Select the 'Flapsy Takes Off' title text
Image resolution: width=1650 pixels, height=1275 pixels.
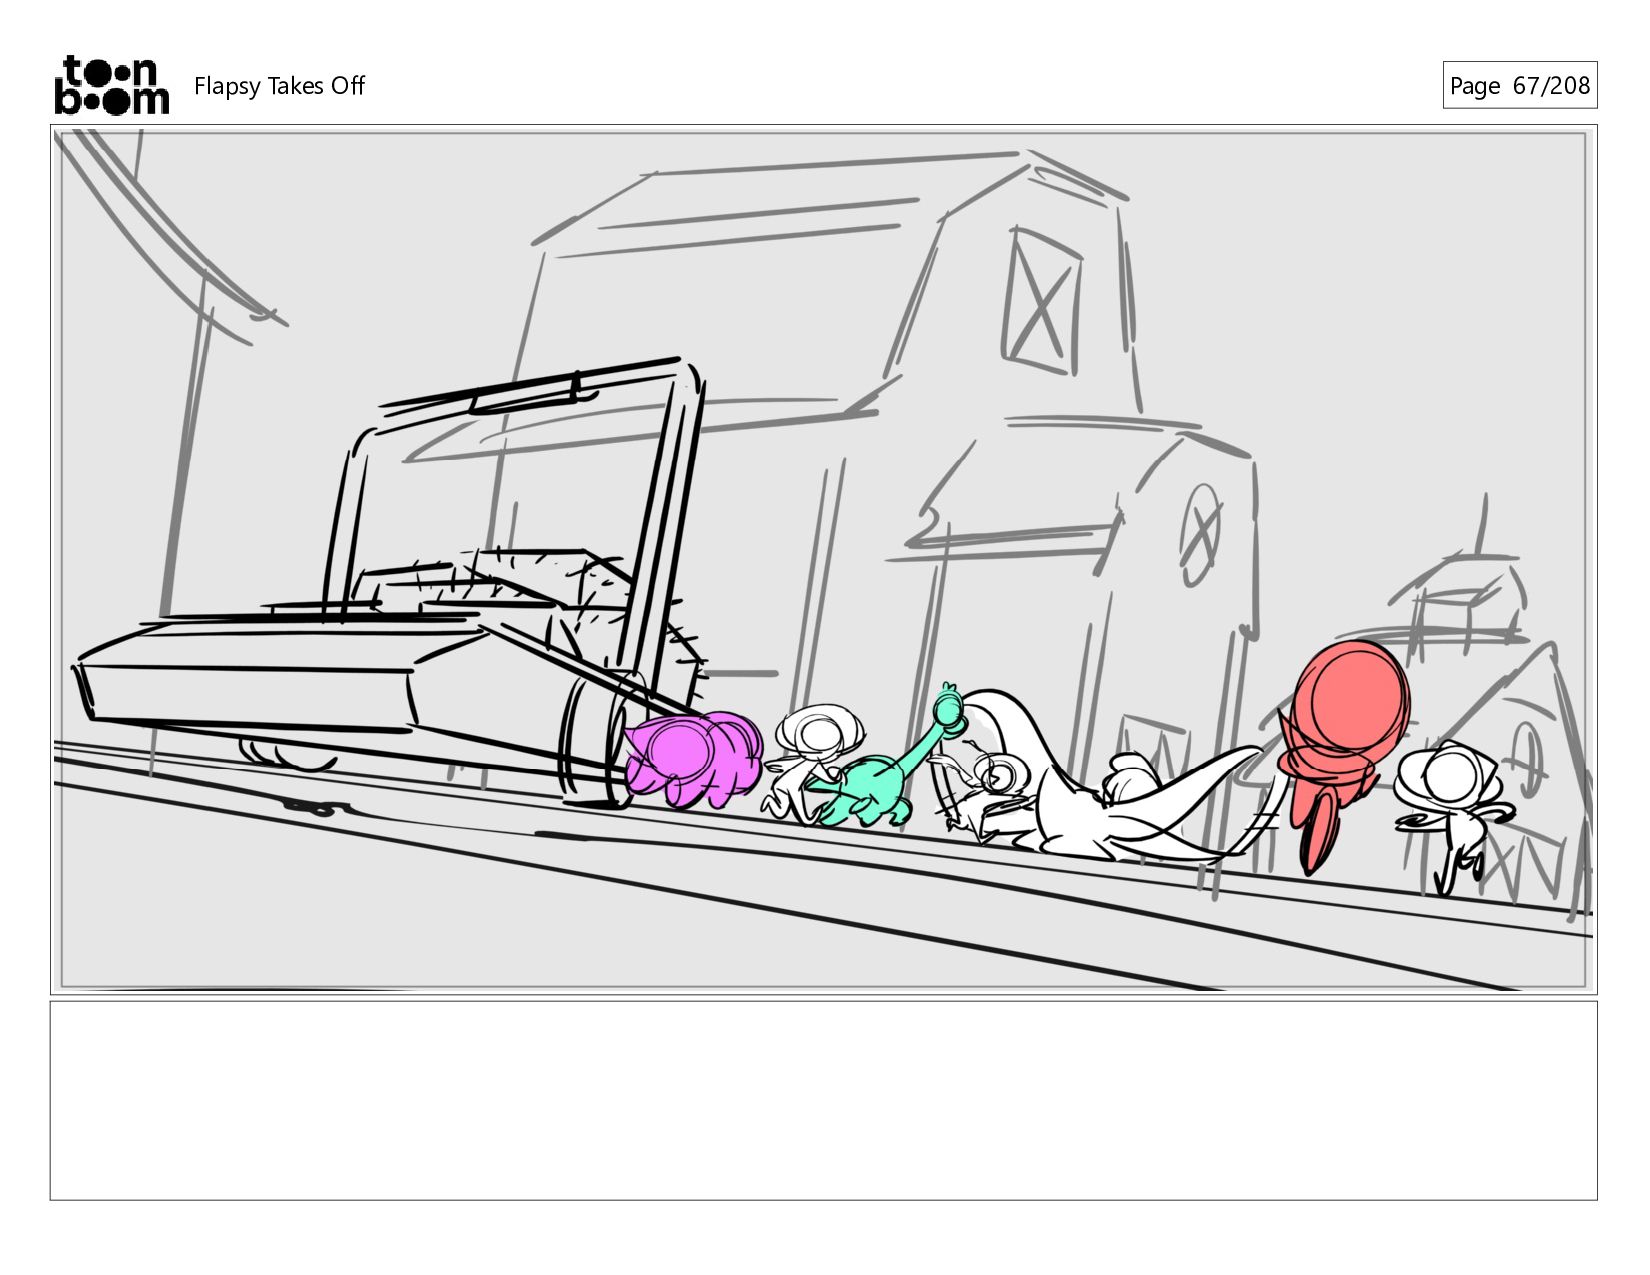coord(279,86)
